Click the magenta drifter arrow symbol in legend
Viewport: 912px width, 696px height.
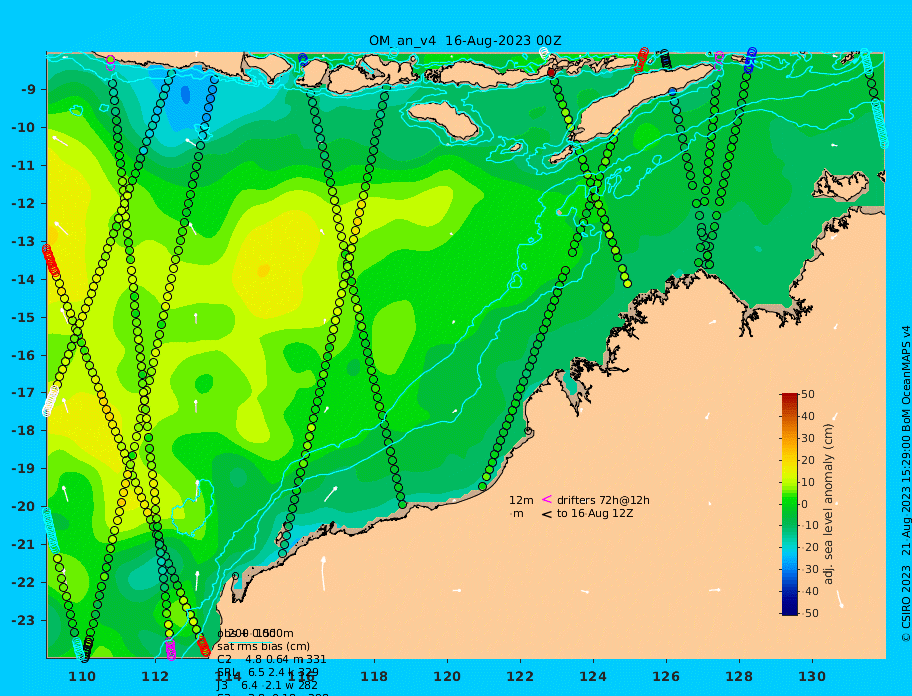pos(547,499)
